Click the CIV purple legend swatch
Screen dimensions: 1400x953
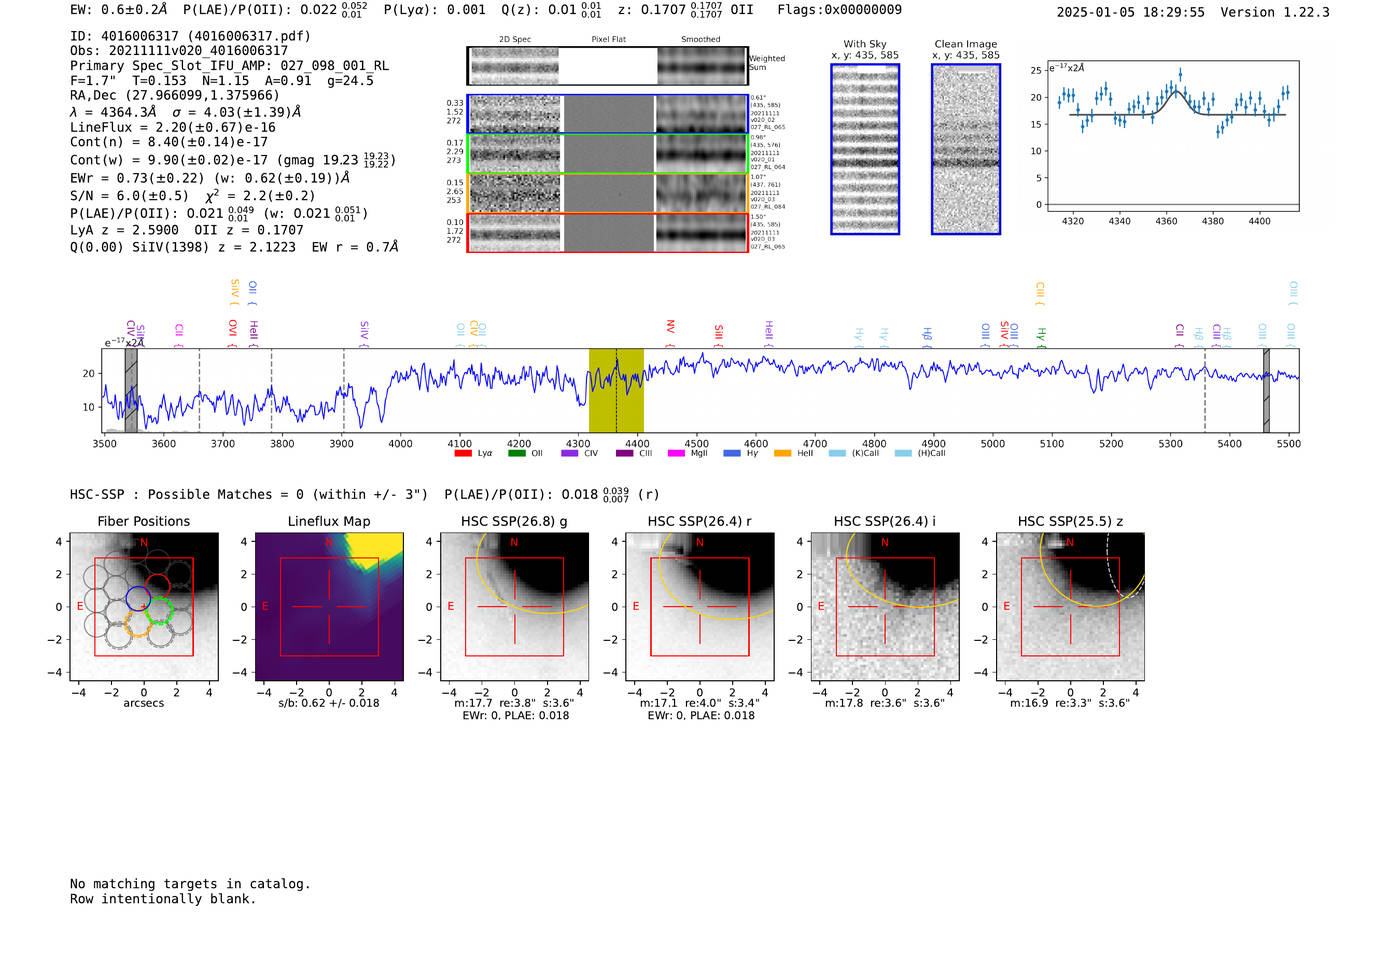tap(570, 453)
